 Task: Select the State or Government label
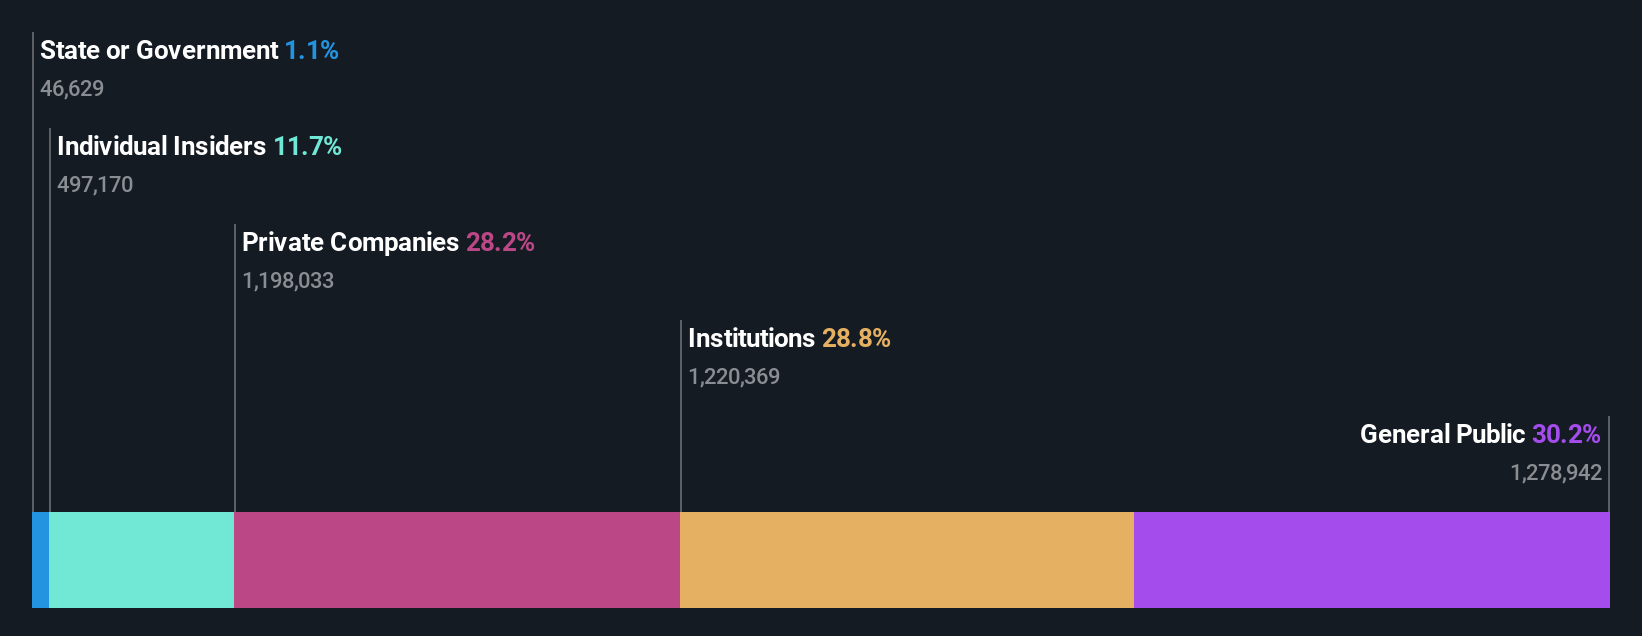click(159, 50)
